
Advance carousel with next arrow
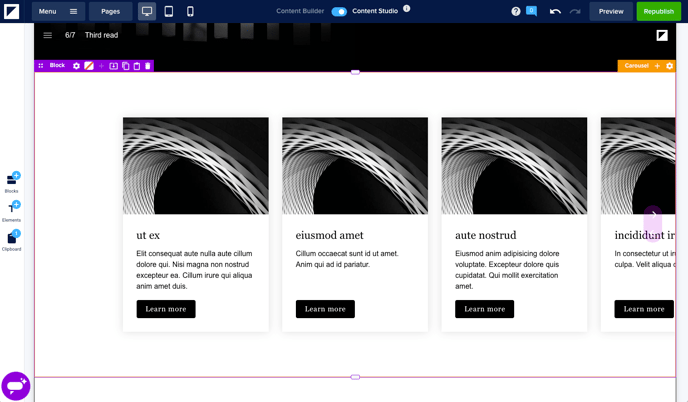(x=652, y=214)
